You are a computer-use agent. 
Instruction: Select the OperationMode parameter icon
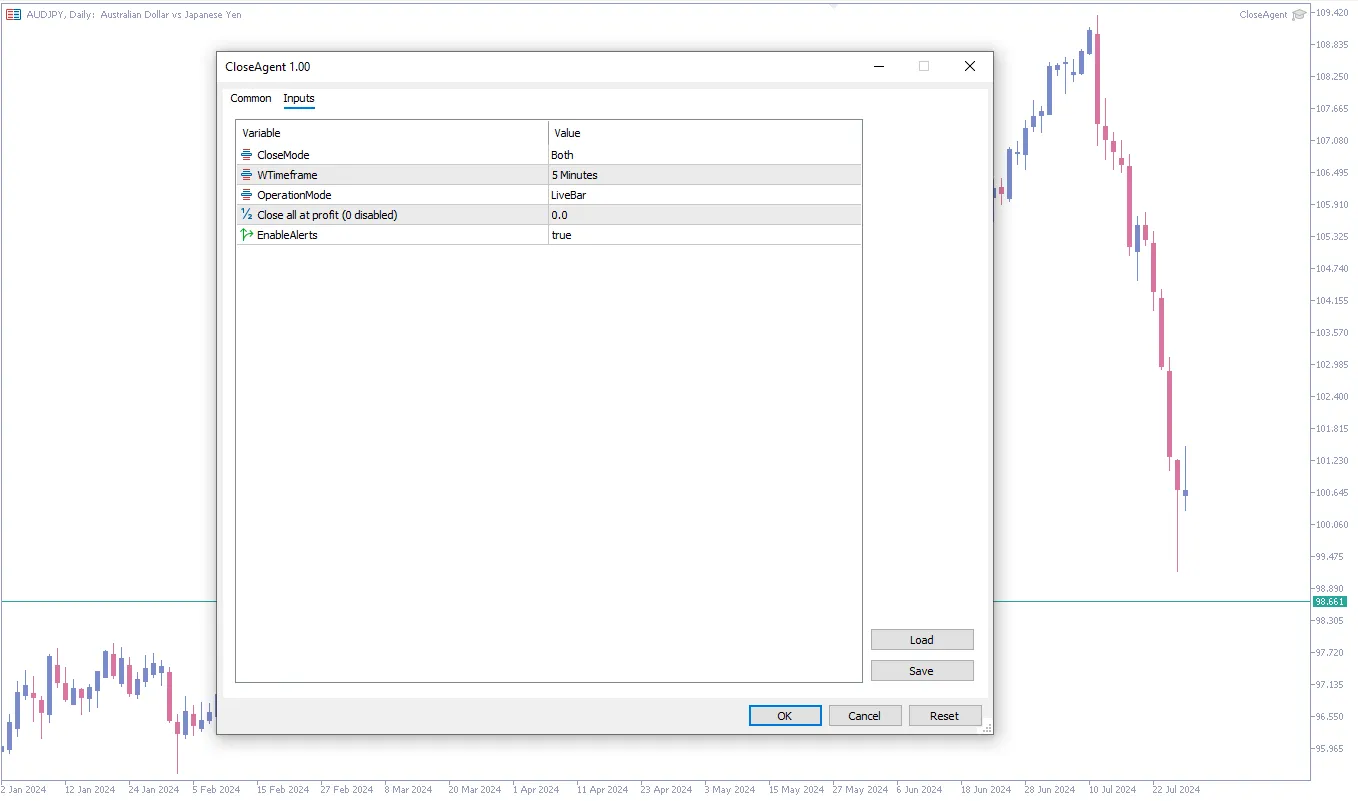pyautogui.click(x=246, y=195)
